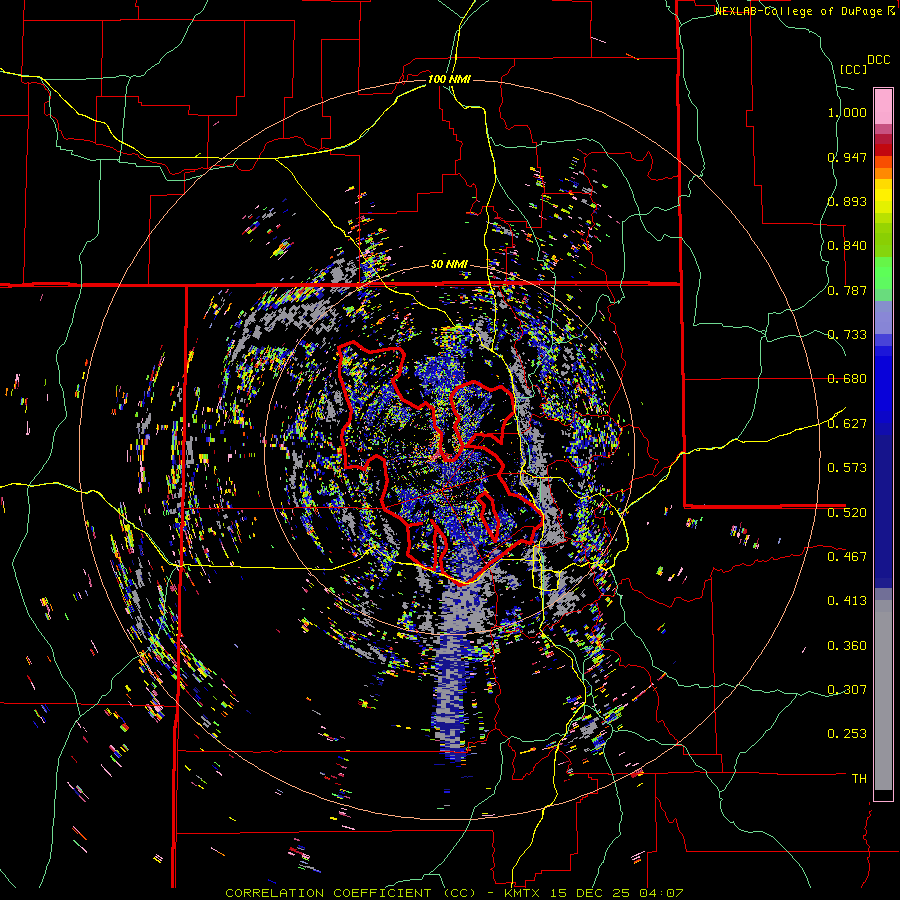
Task: Pick the bright green band on color scale
Action: pyautogui.click(x=883, y=273)
